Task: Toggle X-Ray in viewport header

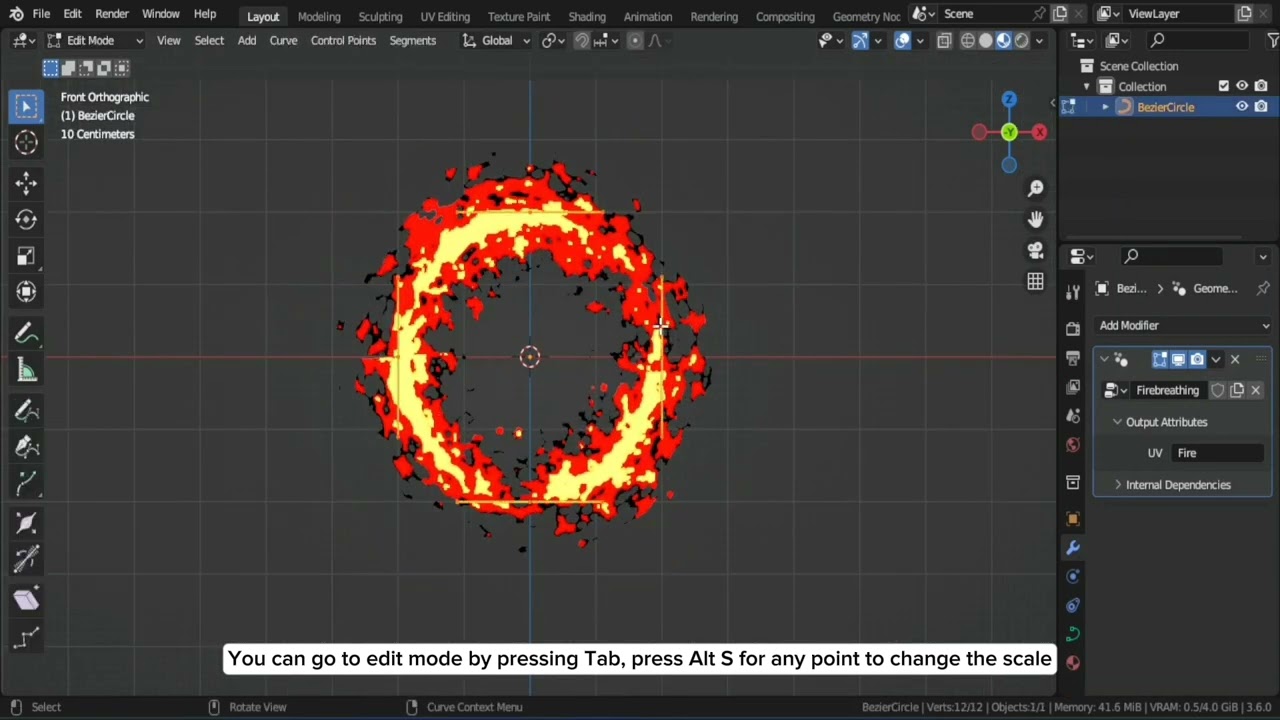Action: tap(944, 41)
